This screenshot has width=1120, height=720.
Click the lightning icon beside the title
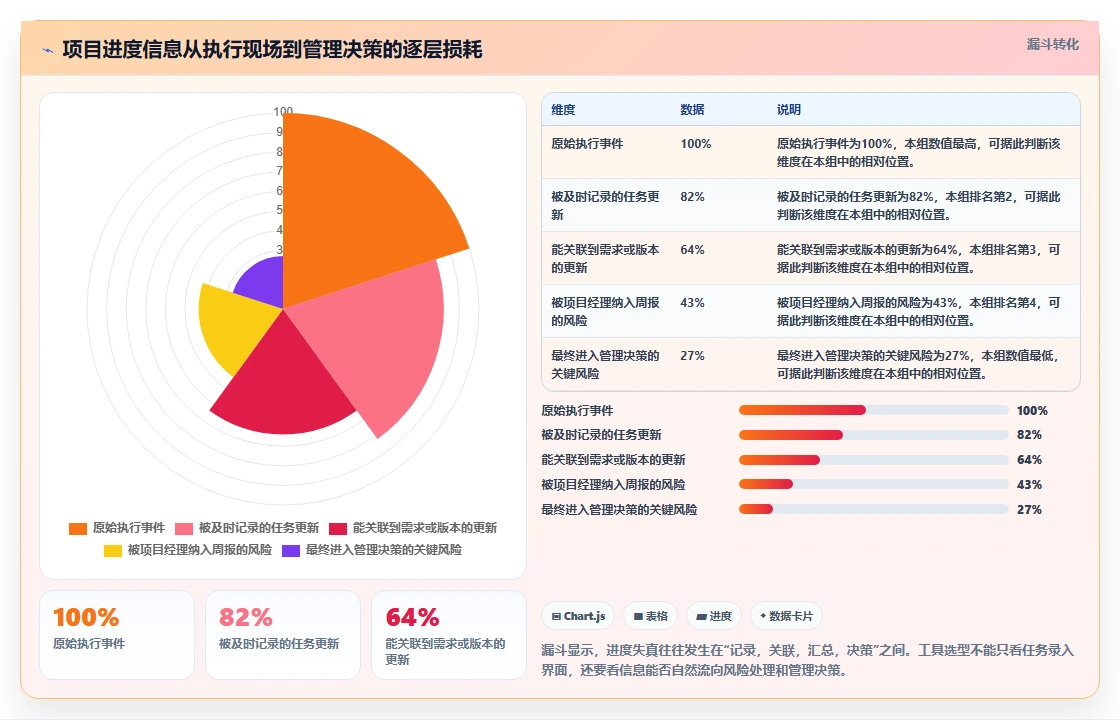[48, 50]
